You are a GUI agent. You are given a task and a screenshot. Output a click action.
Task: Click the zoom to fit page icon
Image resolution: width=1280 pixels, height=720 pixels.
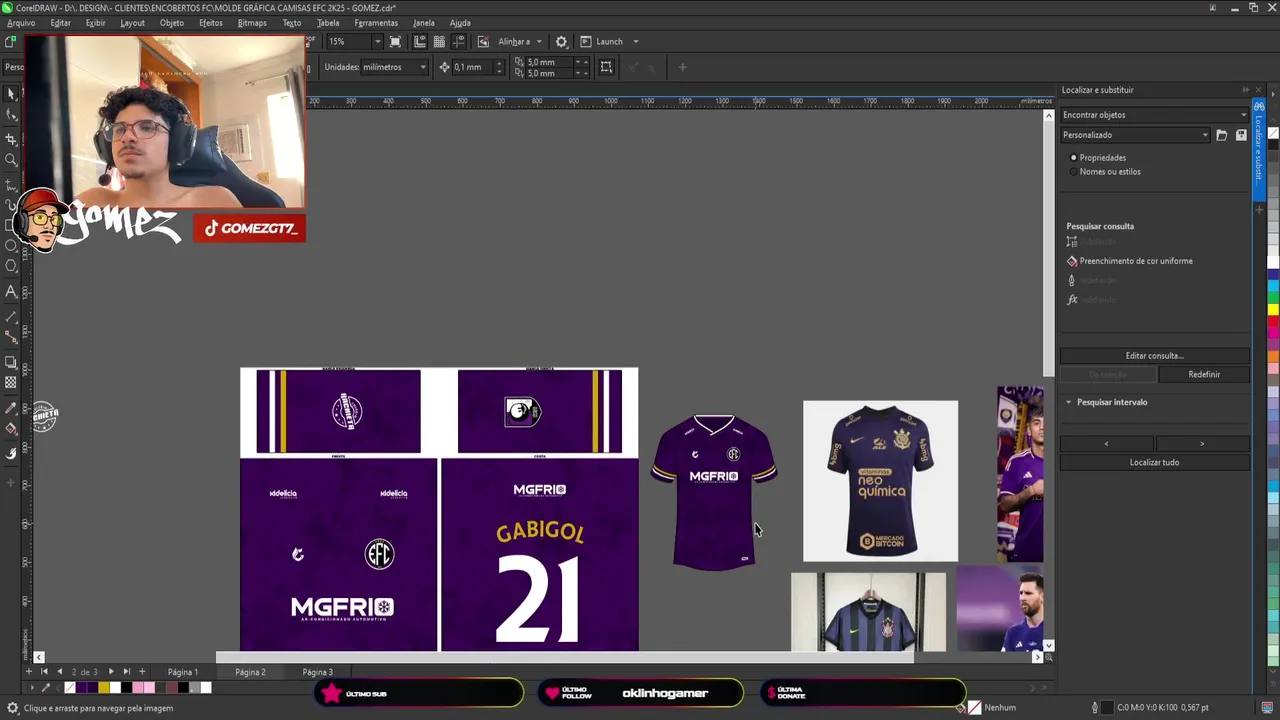point(396,42)
